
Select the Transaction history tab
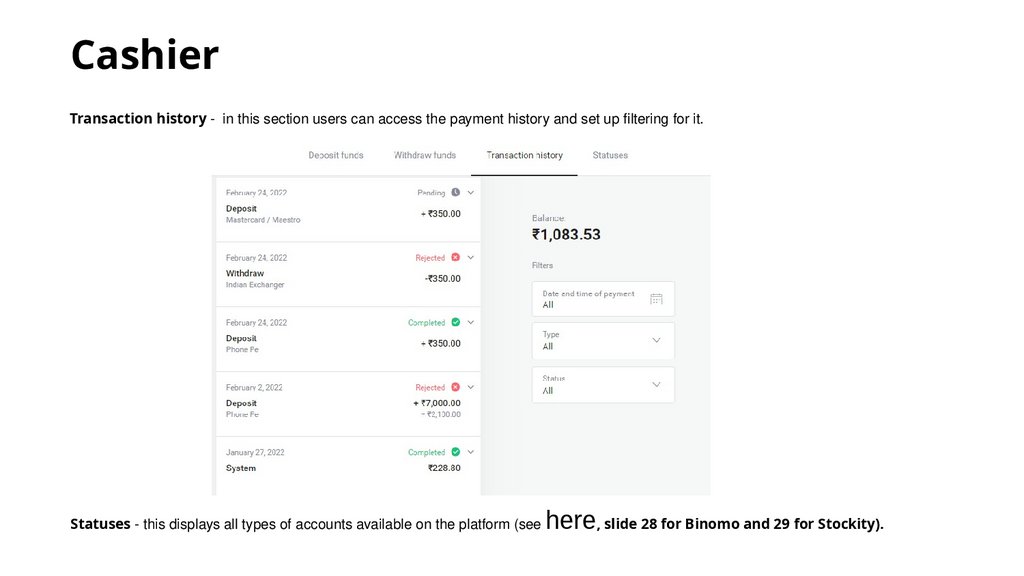tap(524, 156)
